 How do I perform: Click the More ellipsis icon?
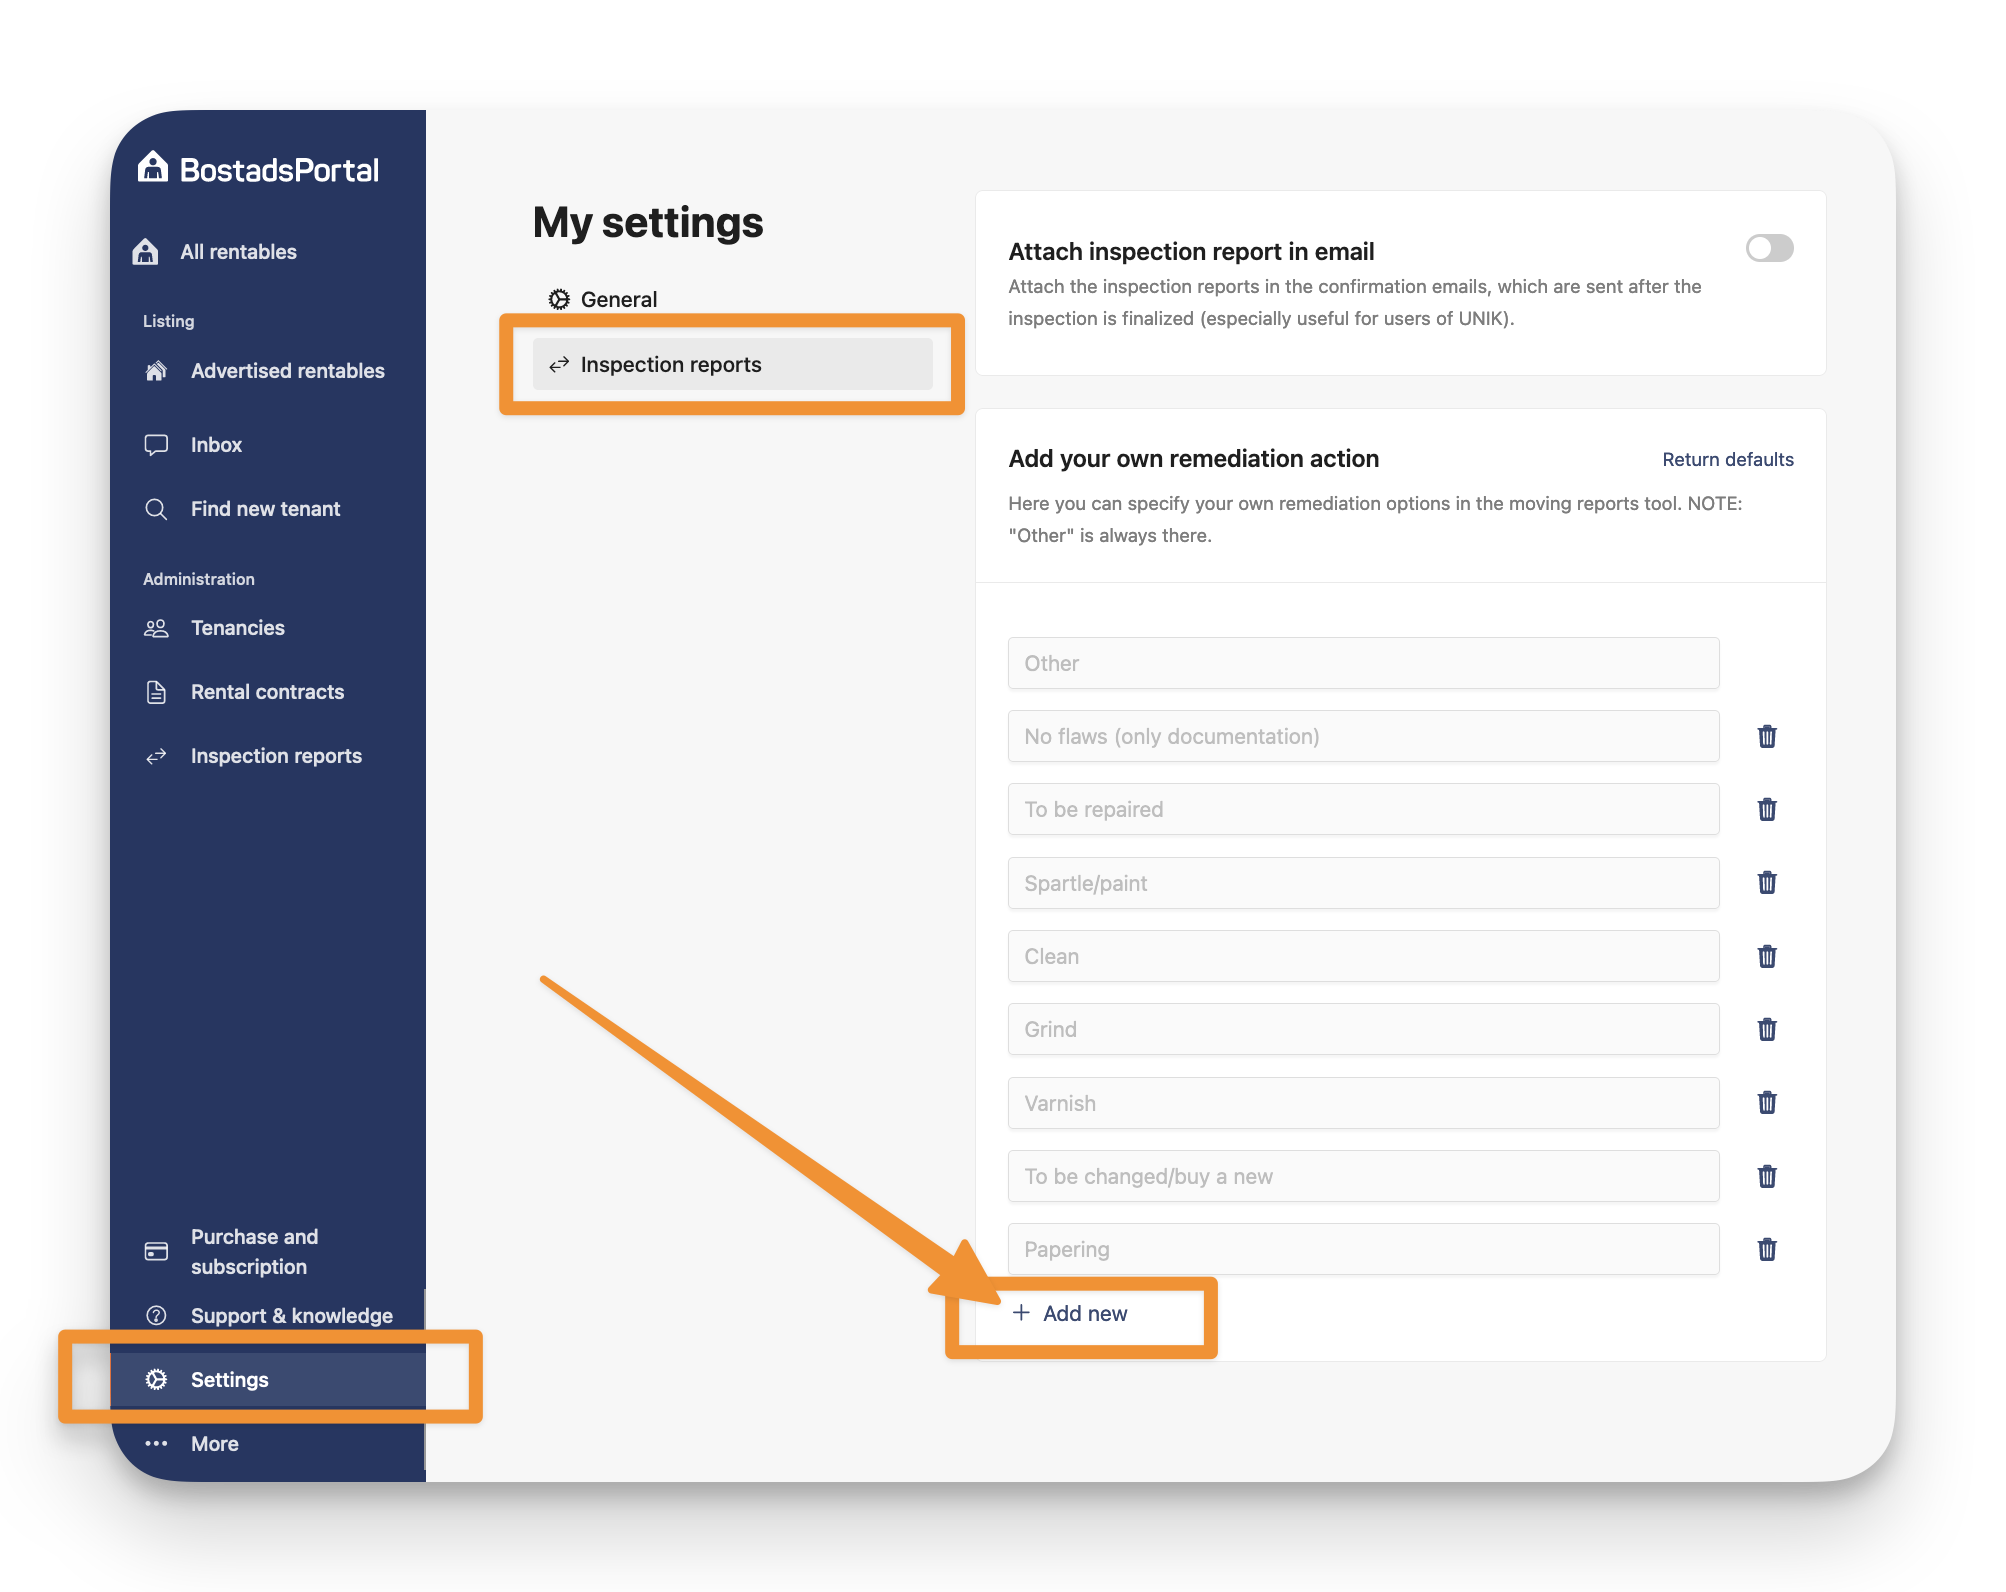156,1444
